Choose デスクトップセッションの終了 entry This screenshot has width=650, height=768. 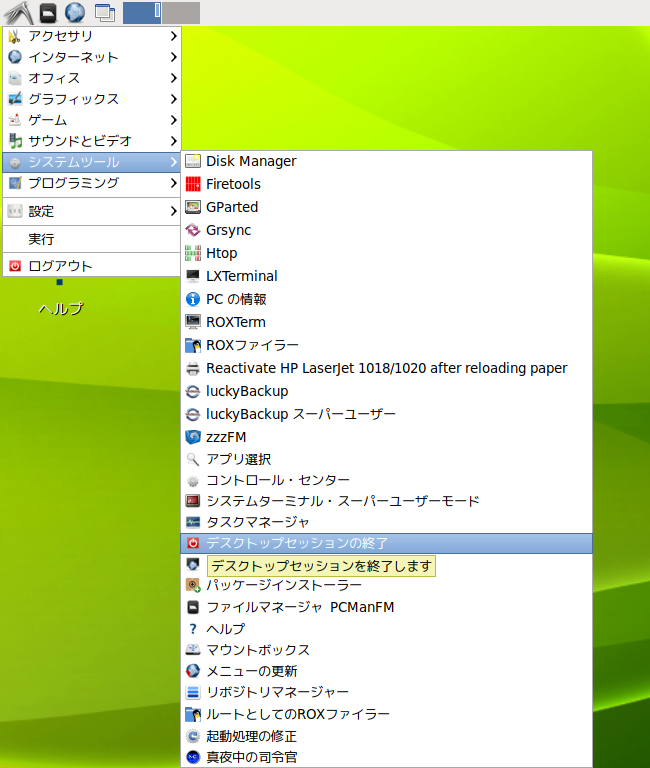coord(386,543)
